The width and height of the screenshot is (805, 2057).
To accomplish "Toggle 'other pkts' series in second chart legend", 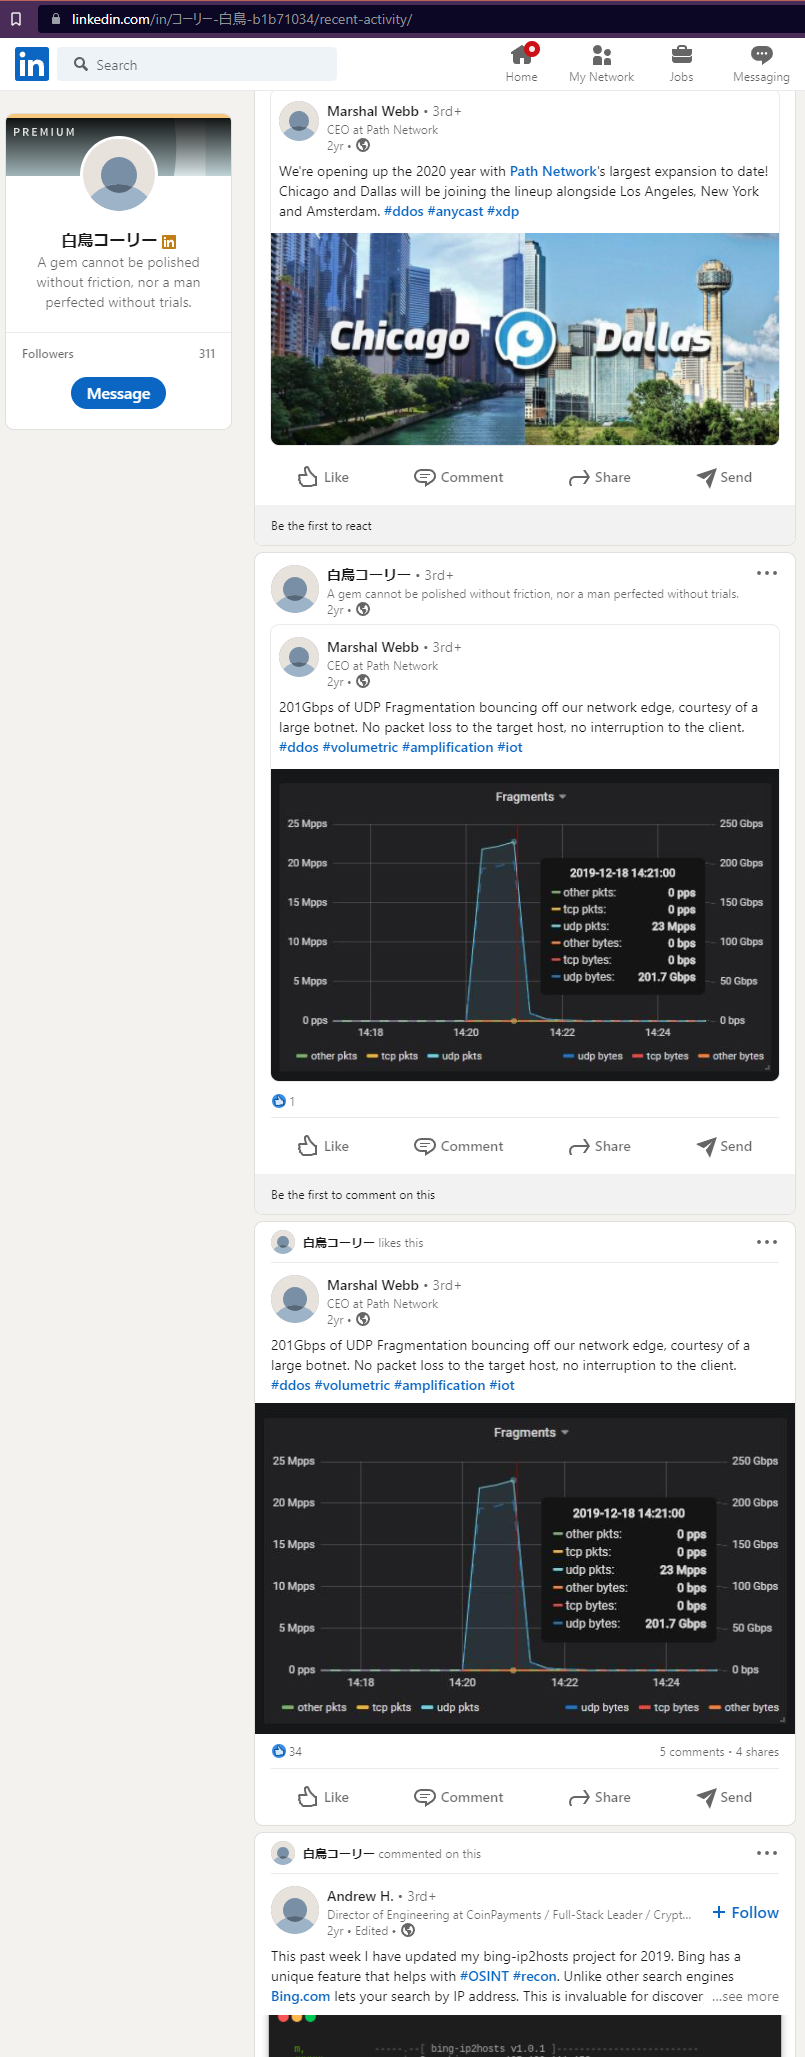I will pos(315,1707).
